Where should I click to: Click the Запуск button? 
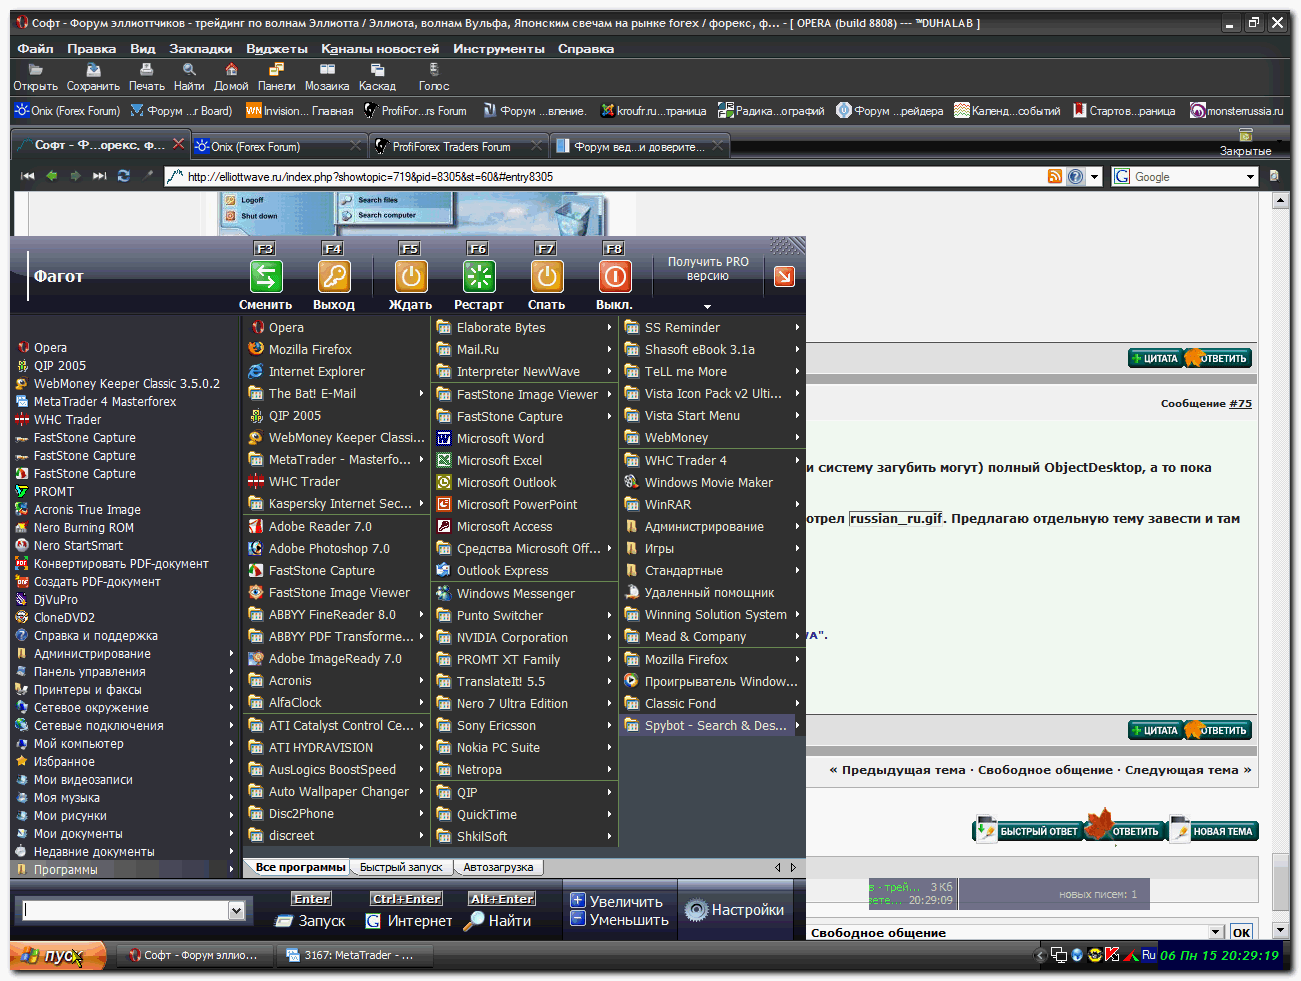311,921
